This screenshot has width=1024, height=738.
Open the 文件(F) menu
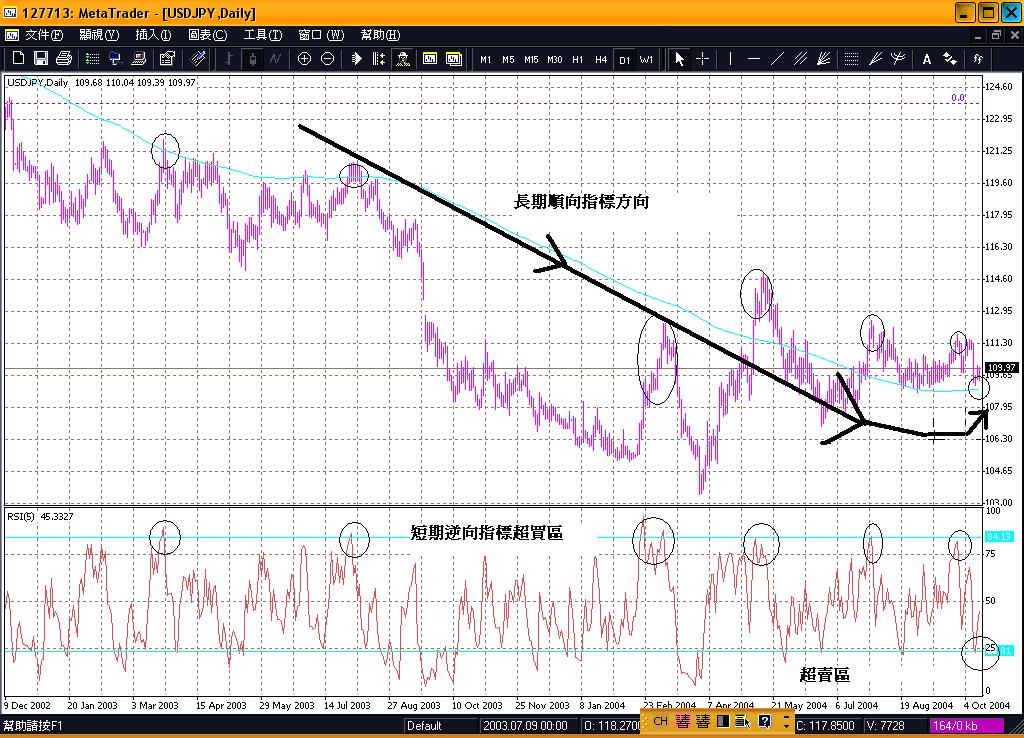tap(44, 35)
